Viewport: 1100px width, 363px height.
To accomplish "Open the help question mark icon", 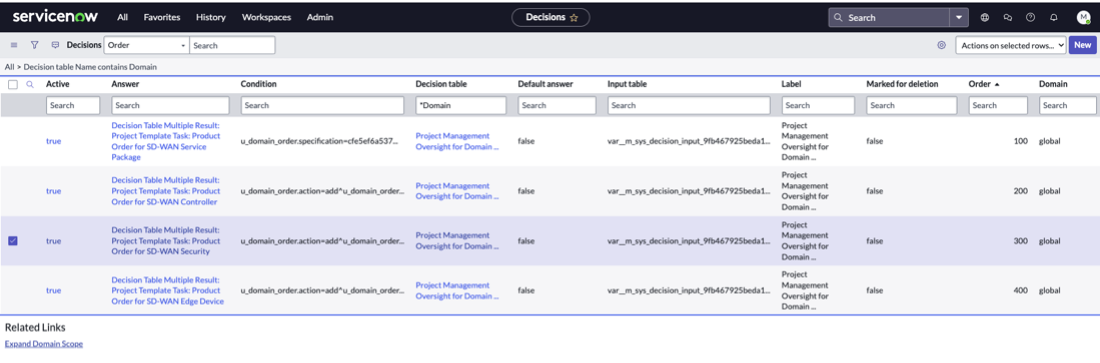I will pos(1031,18).
